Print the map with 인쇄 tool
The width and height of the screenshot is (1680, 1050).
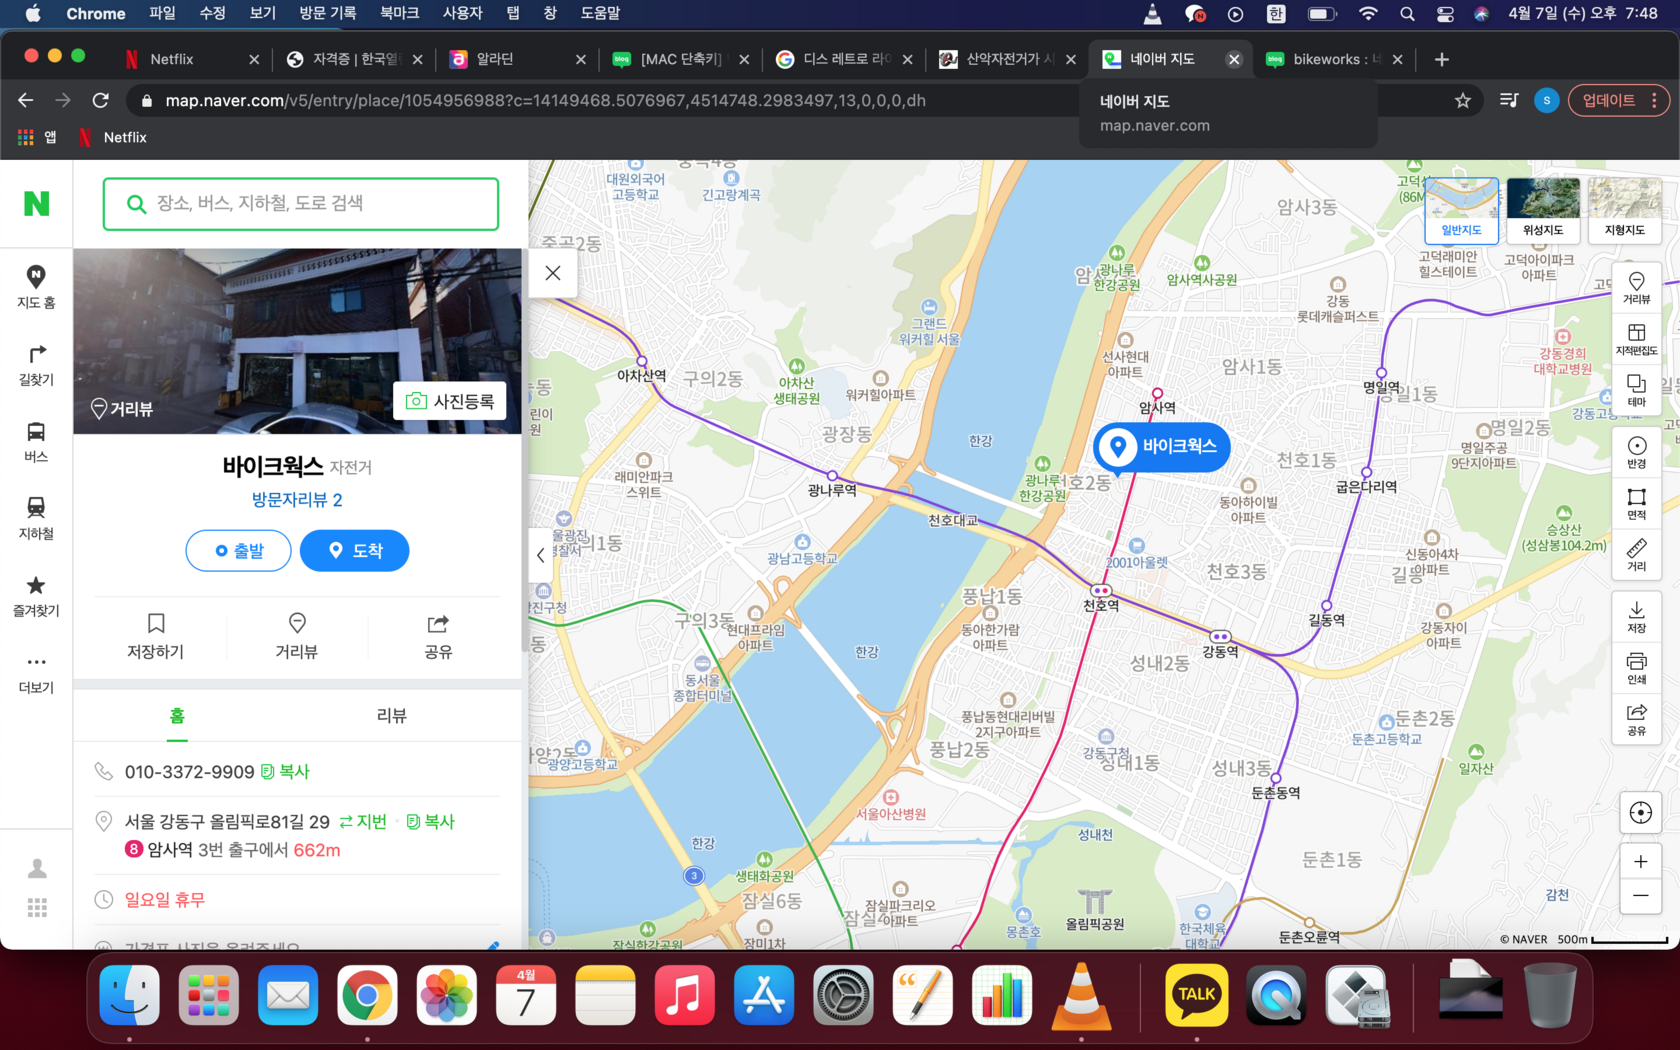tap(1637, 667)
